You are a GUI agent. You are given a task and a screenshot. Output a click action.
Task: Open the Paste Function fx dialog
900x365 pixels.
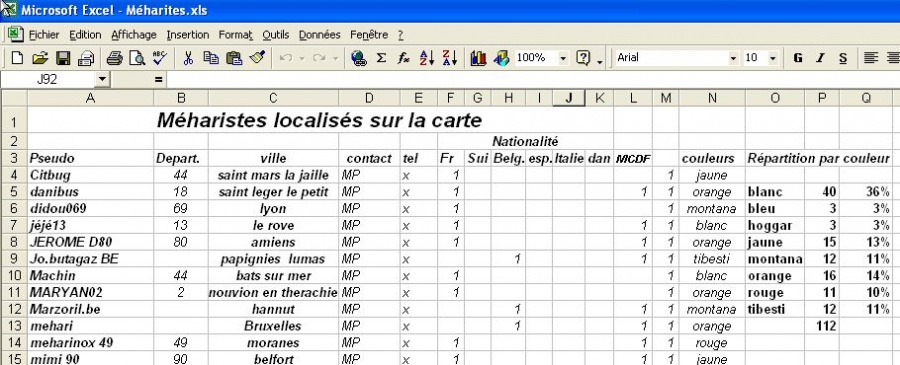(x=404, y=58)
